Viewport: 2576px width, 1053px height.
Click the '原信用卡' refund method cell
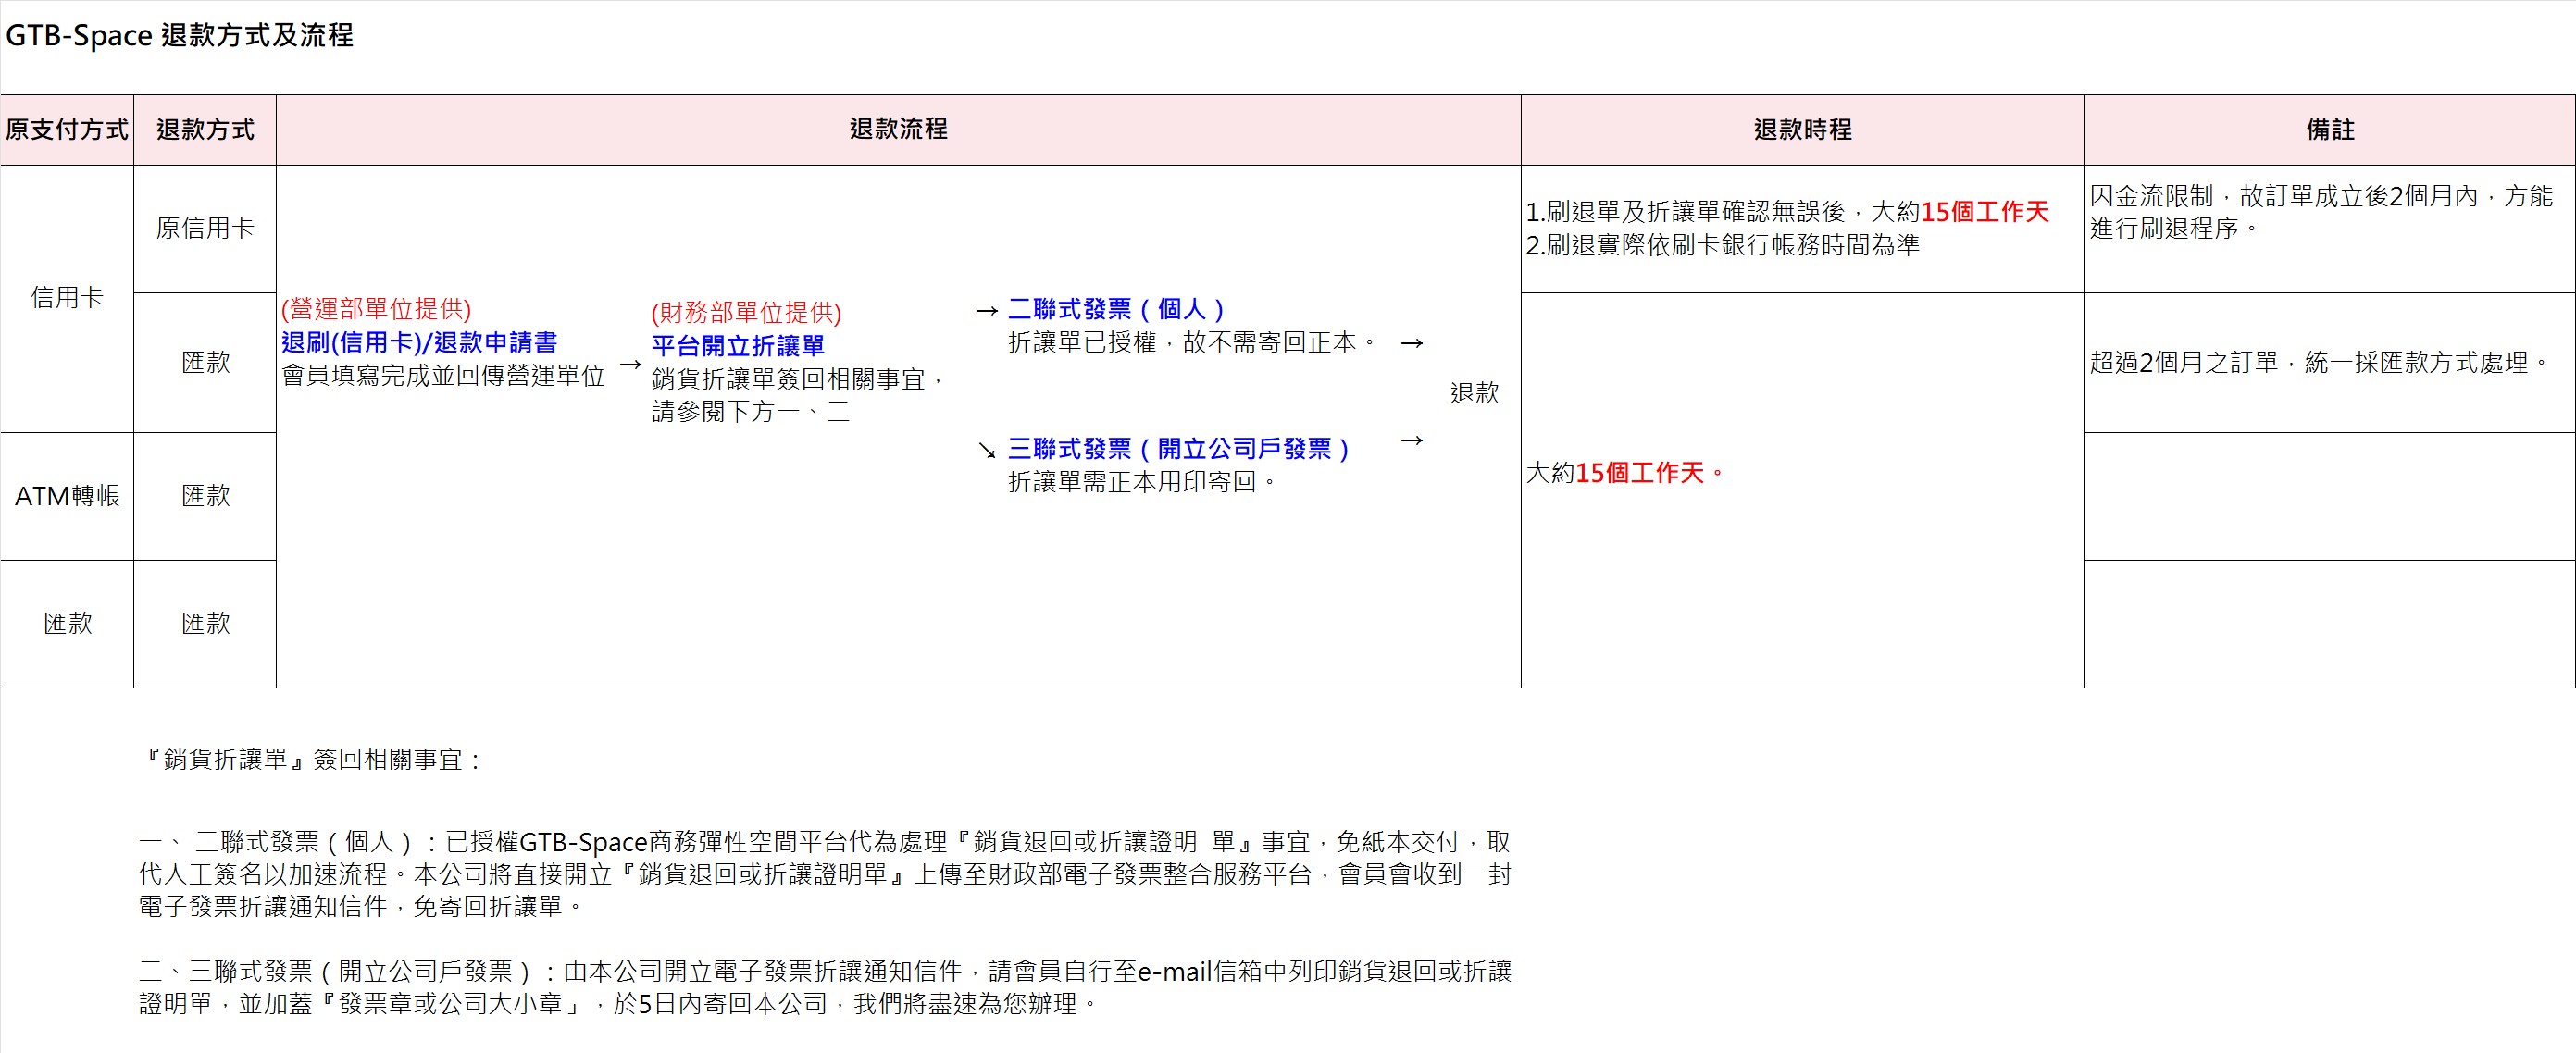pyautogui.click(x=205, y=229)
